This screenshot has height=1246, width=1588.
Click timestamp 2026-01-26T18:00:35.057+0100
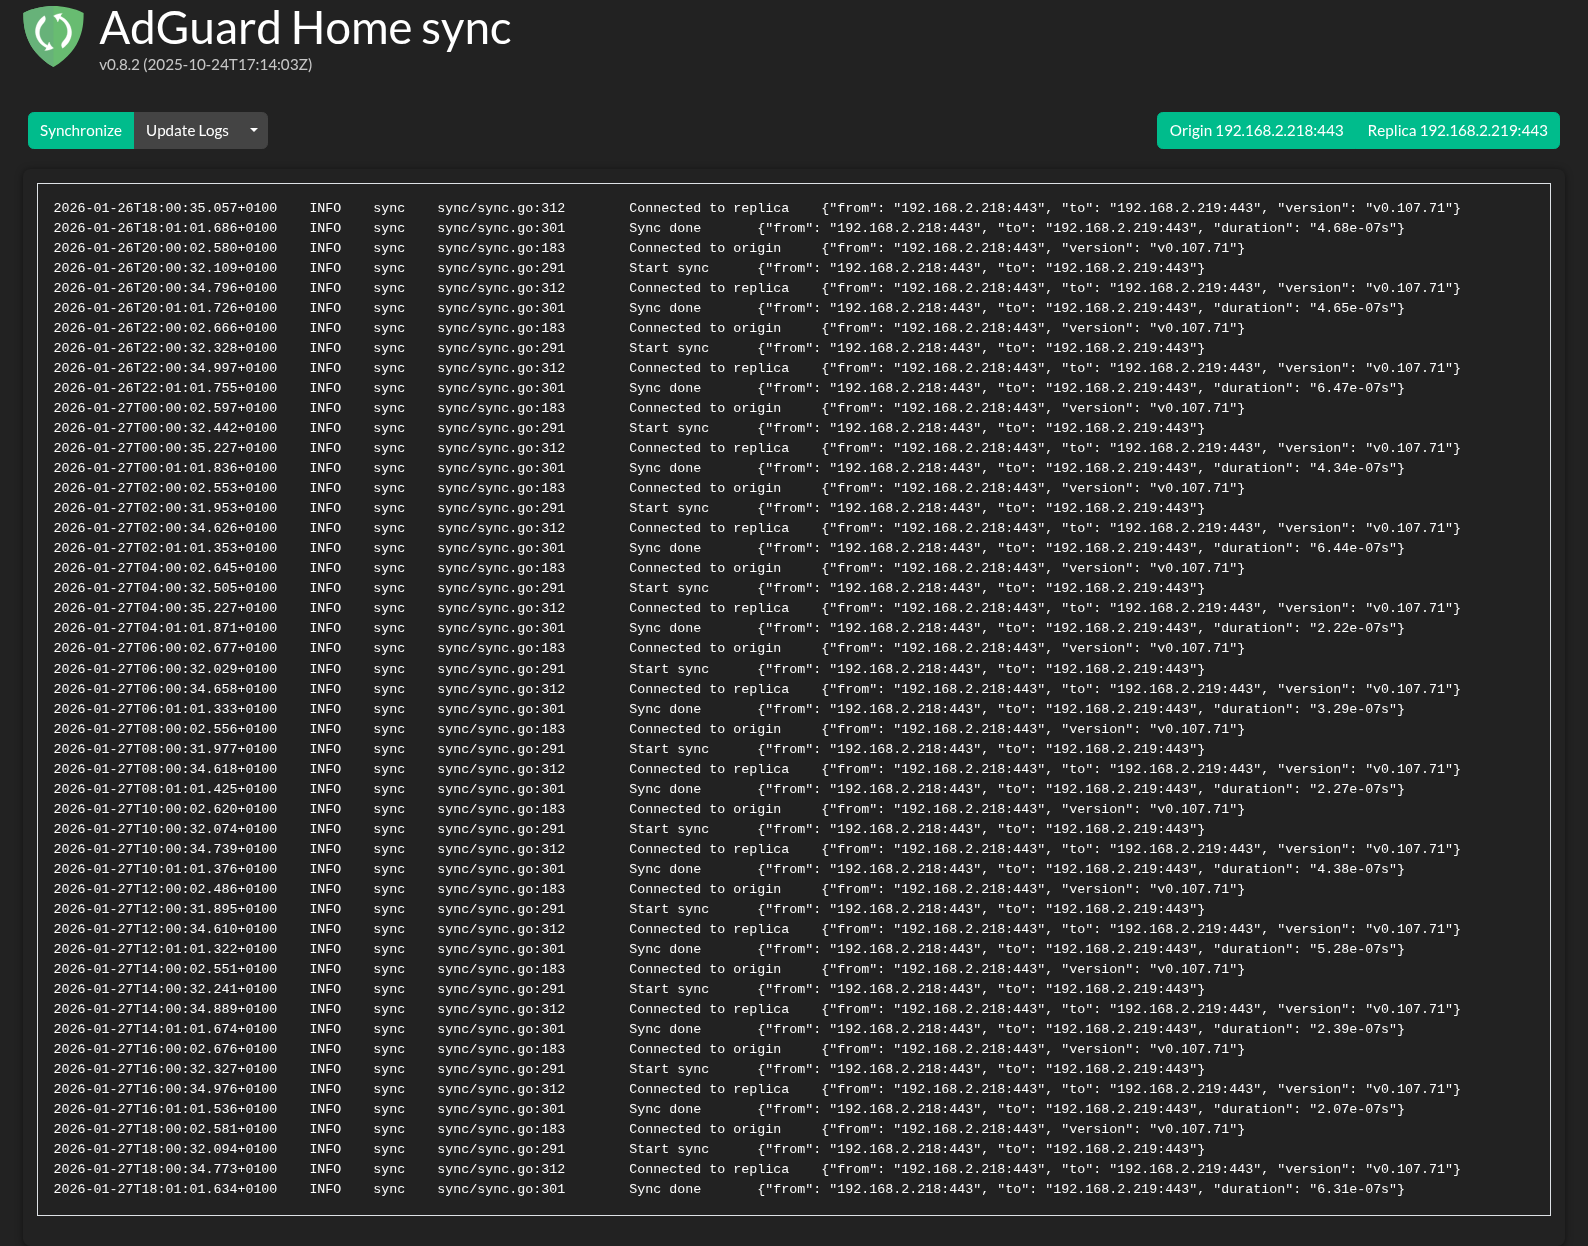point(165,208)
